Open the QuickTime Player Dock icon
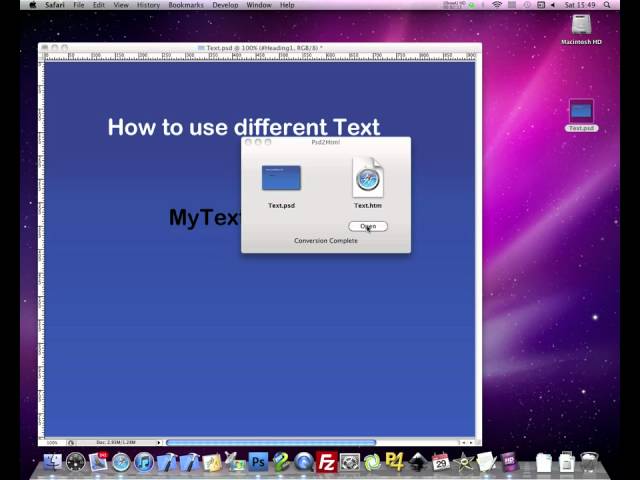 click(x=304, y=462)
